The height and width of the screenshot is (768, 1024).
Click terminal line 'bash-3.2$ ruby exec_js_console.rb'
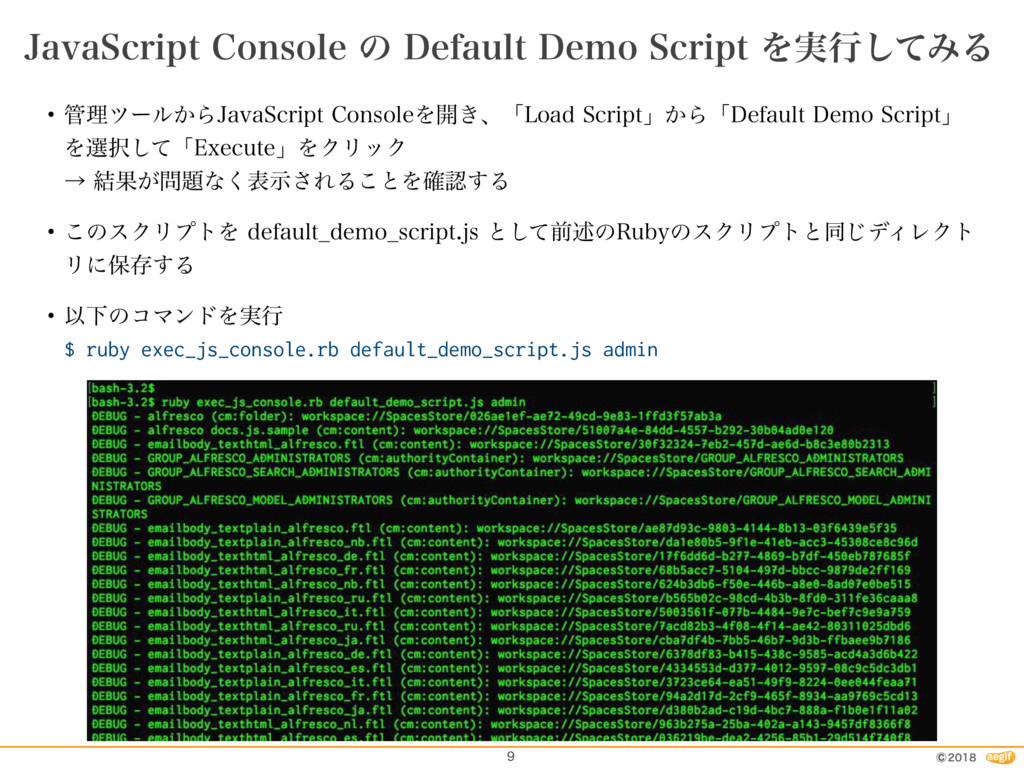pyautogui.click(x=308, y=402)
